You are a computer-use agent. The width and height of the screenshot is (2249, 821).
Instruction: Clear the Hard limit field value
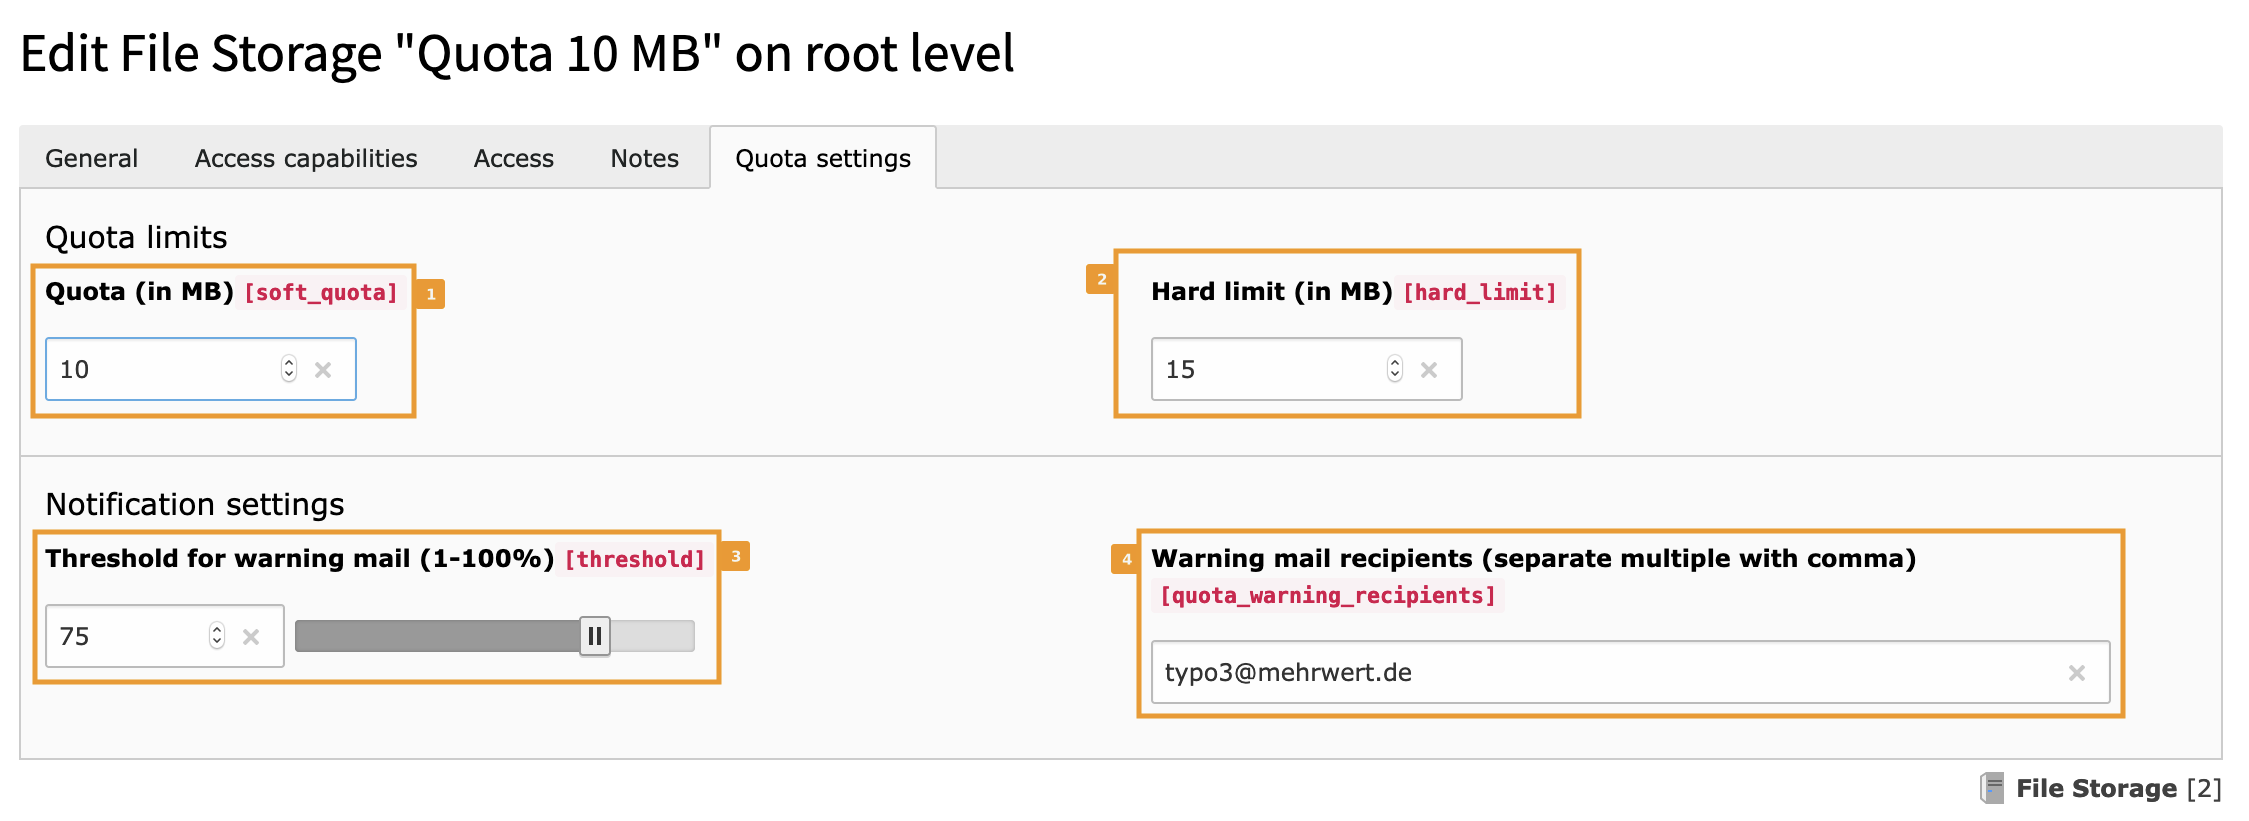click(1429, 370)
